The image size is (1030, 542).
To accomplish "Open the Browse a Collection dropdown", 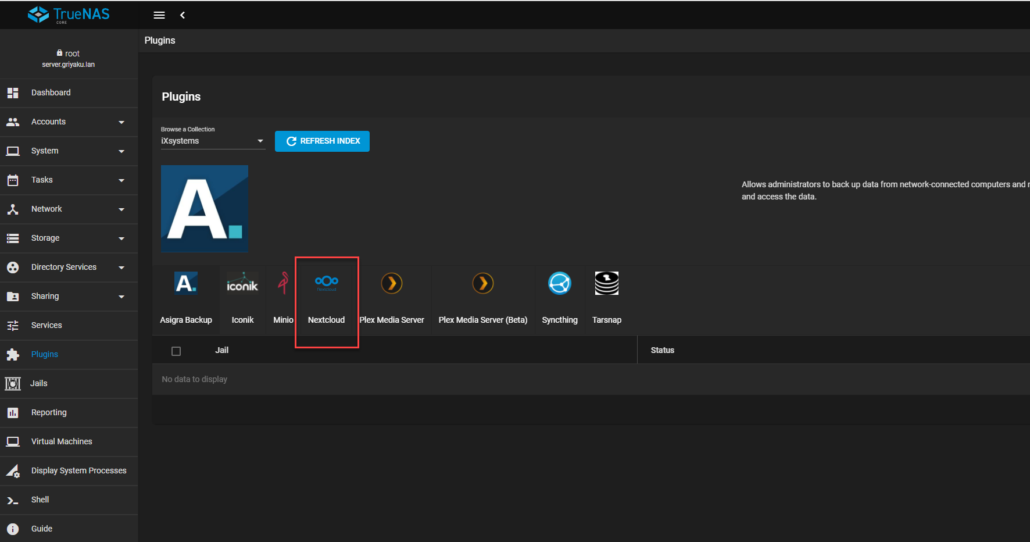I will tap(212, 141).
